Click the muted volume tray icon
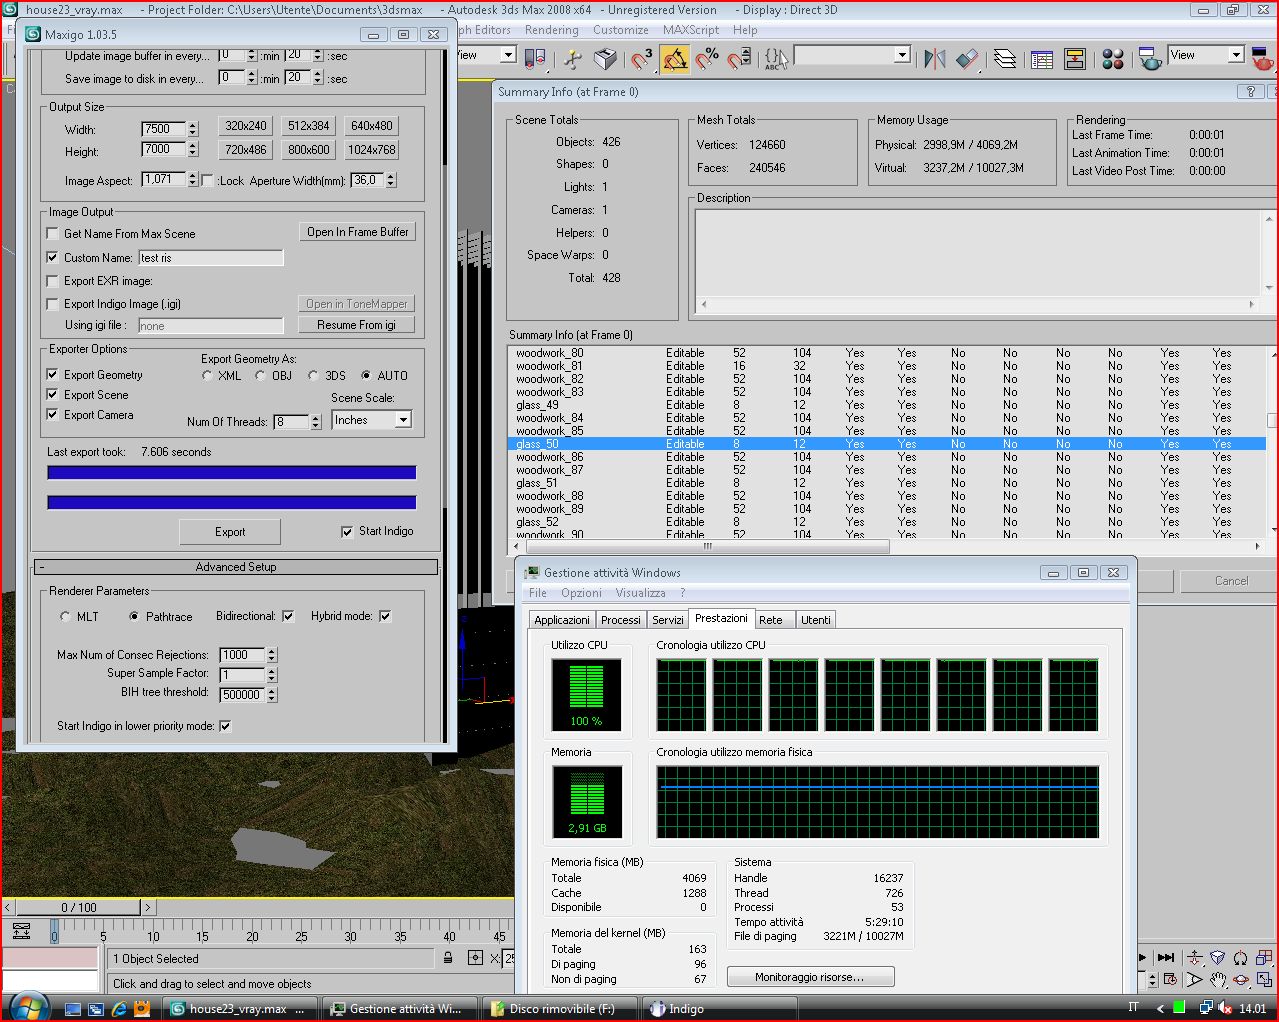Viewport: 1279px width, 1022px height. pos(1225,1009)
